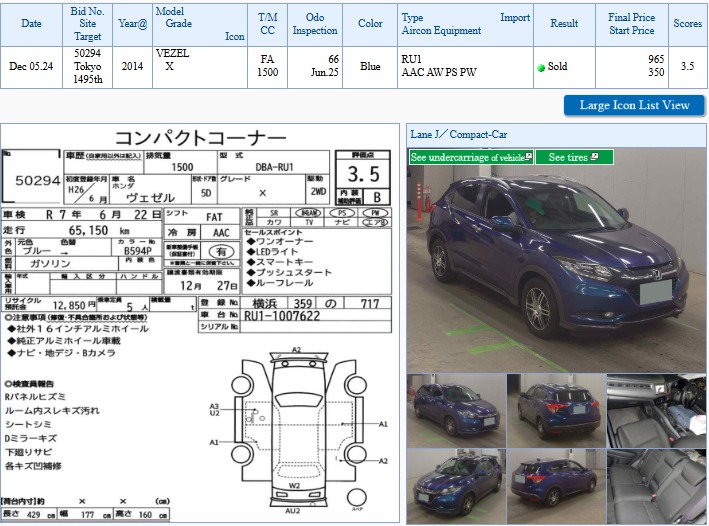Click the 3.5 grade on auction sheet

(x=363, y=174)
